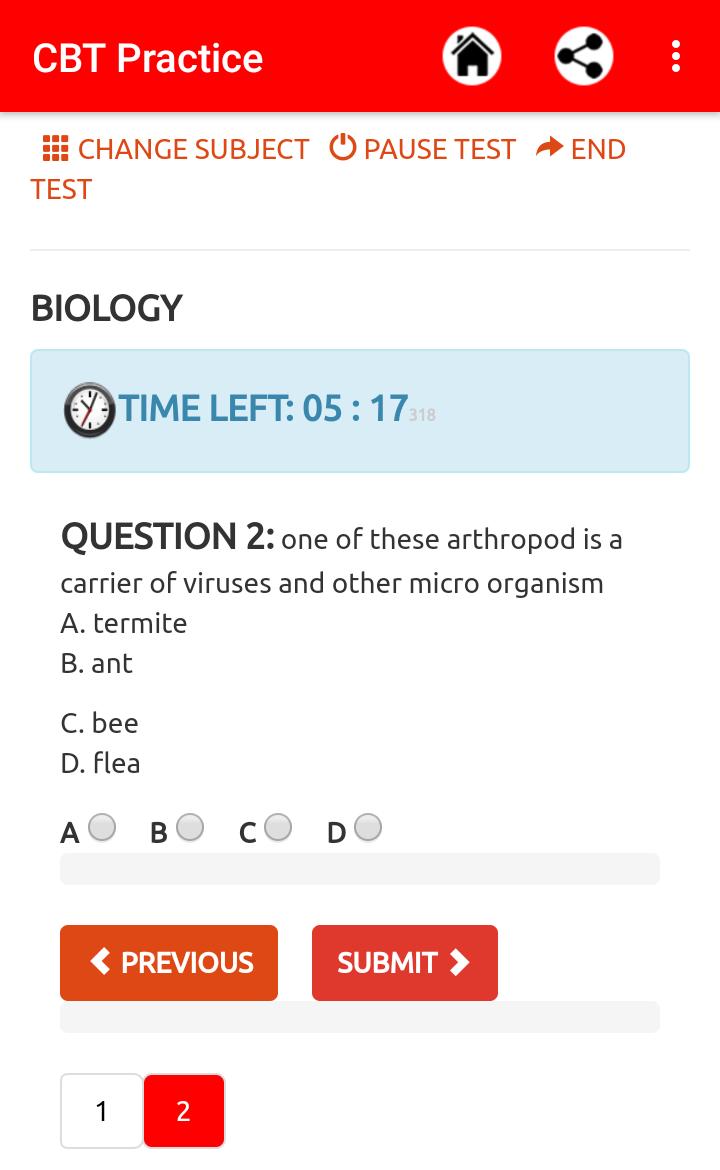Tap the clock icon near Time Left
The image size is (720, 1170).
[x=89, y=410]
